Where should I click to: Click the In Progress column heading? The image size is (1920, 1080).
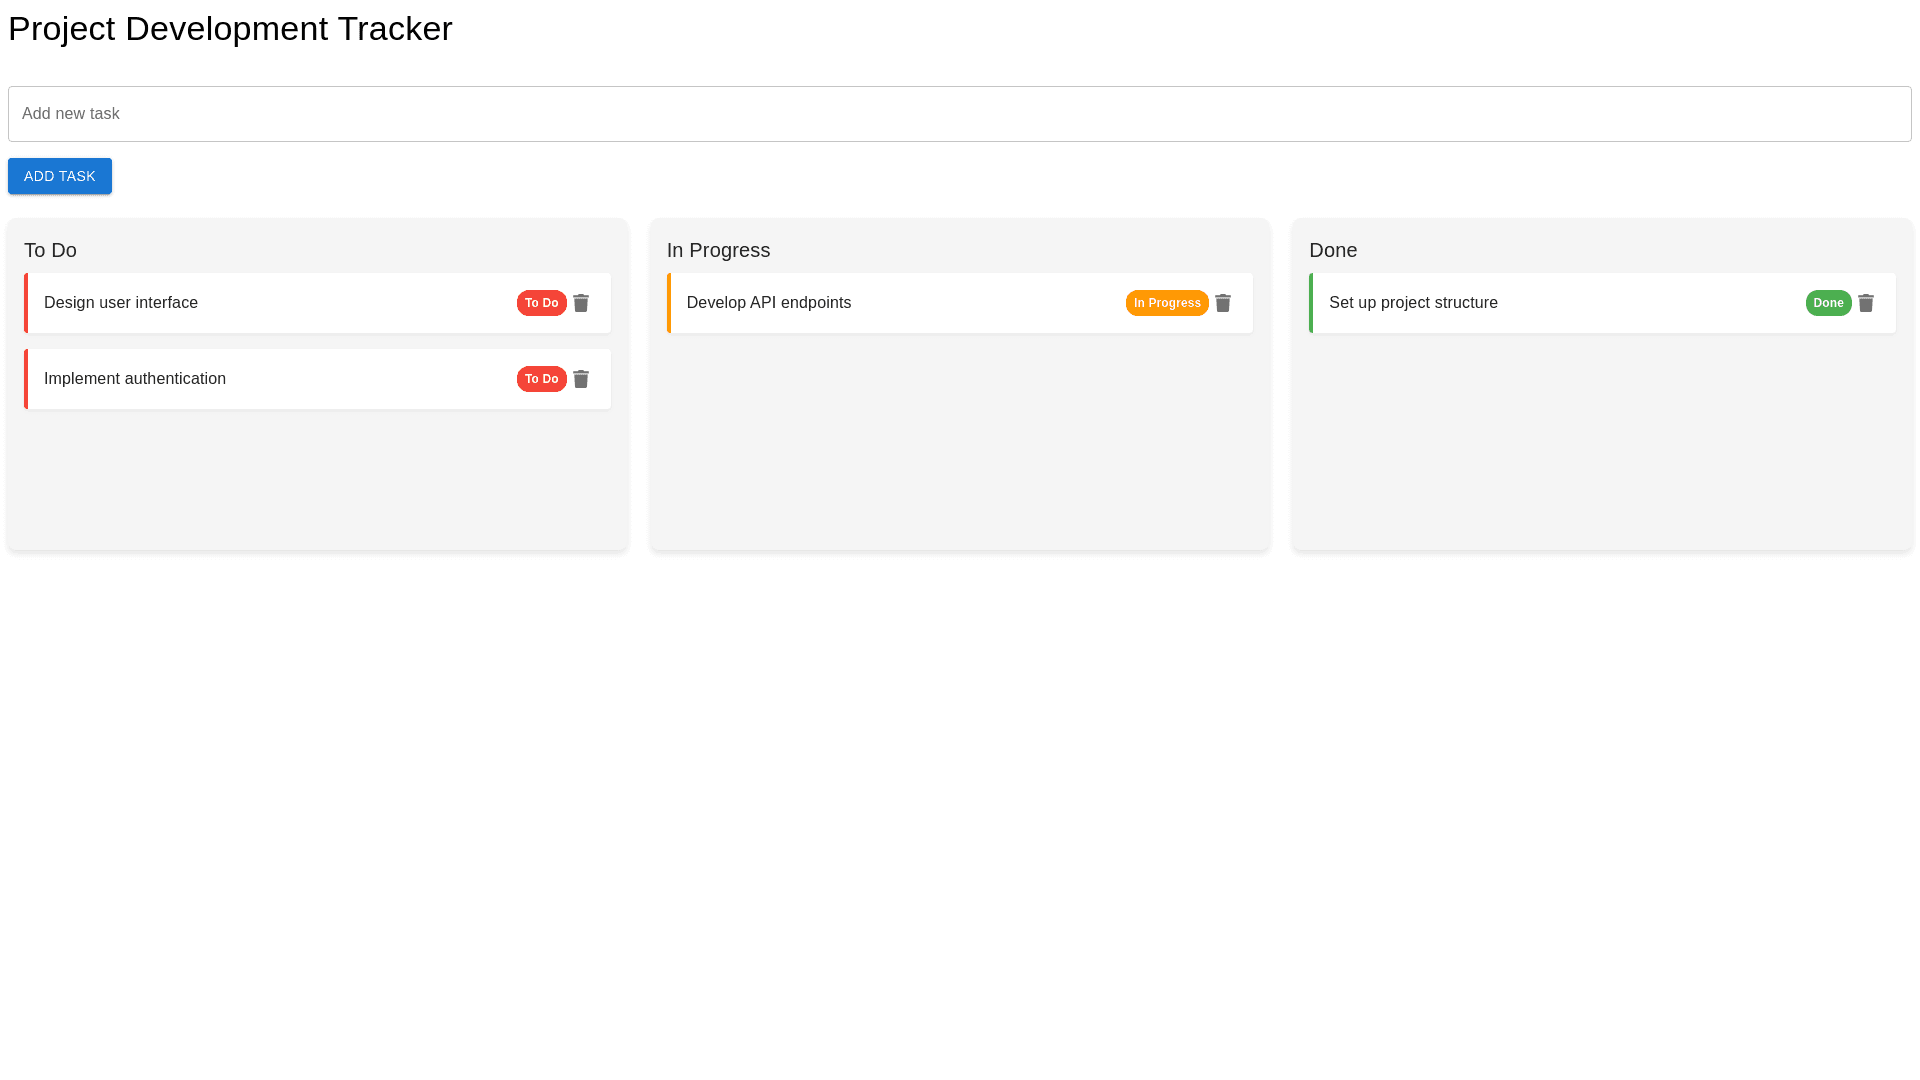pos(718,250)
